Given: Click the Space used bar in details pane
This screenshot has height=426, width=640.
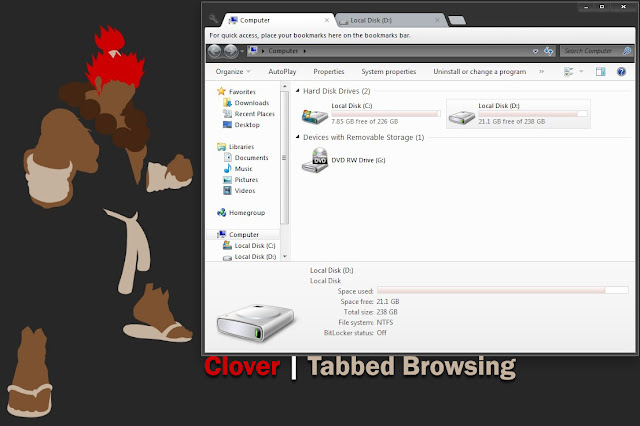Looking at the screenshot, I should click(502, 290).
